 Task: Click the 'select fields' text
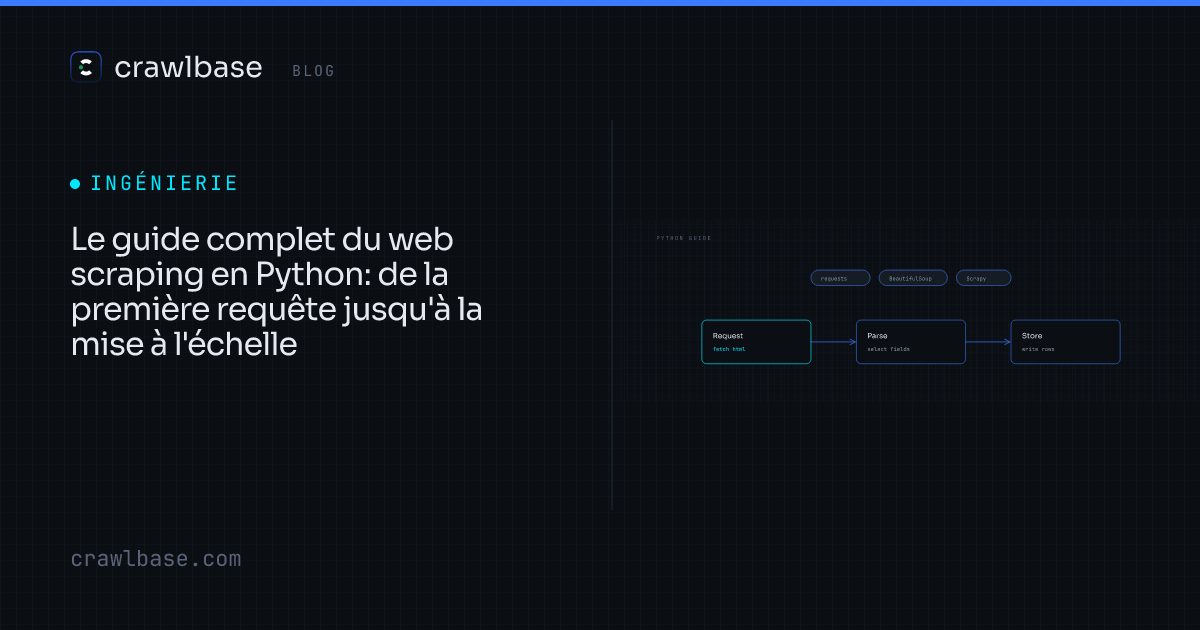tap(888, 350)
